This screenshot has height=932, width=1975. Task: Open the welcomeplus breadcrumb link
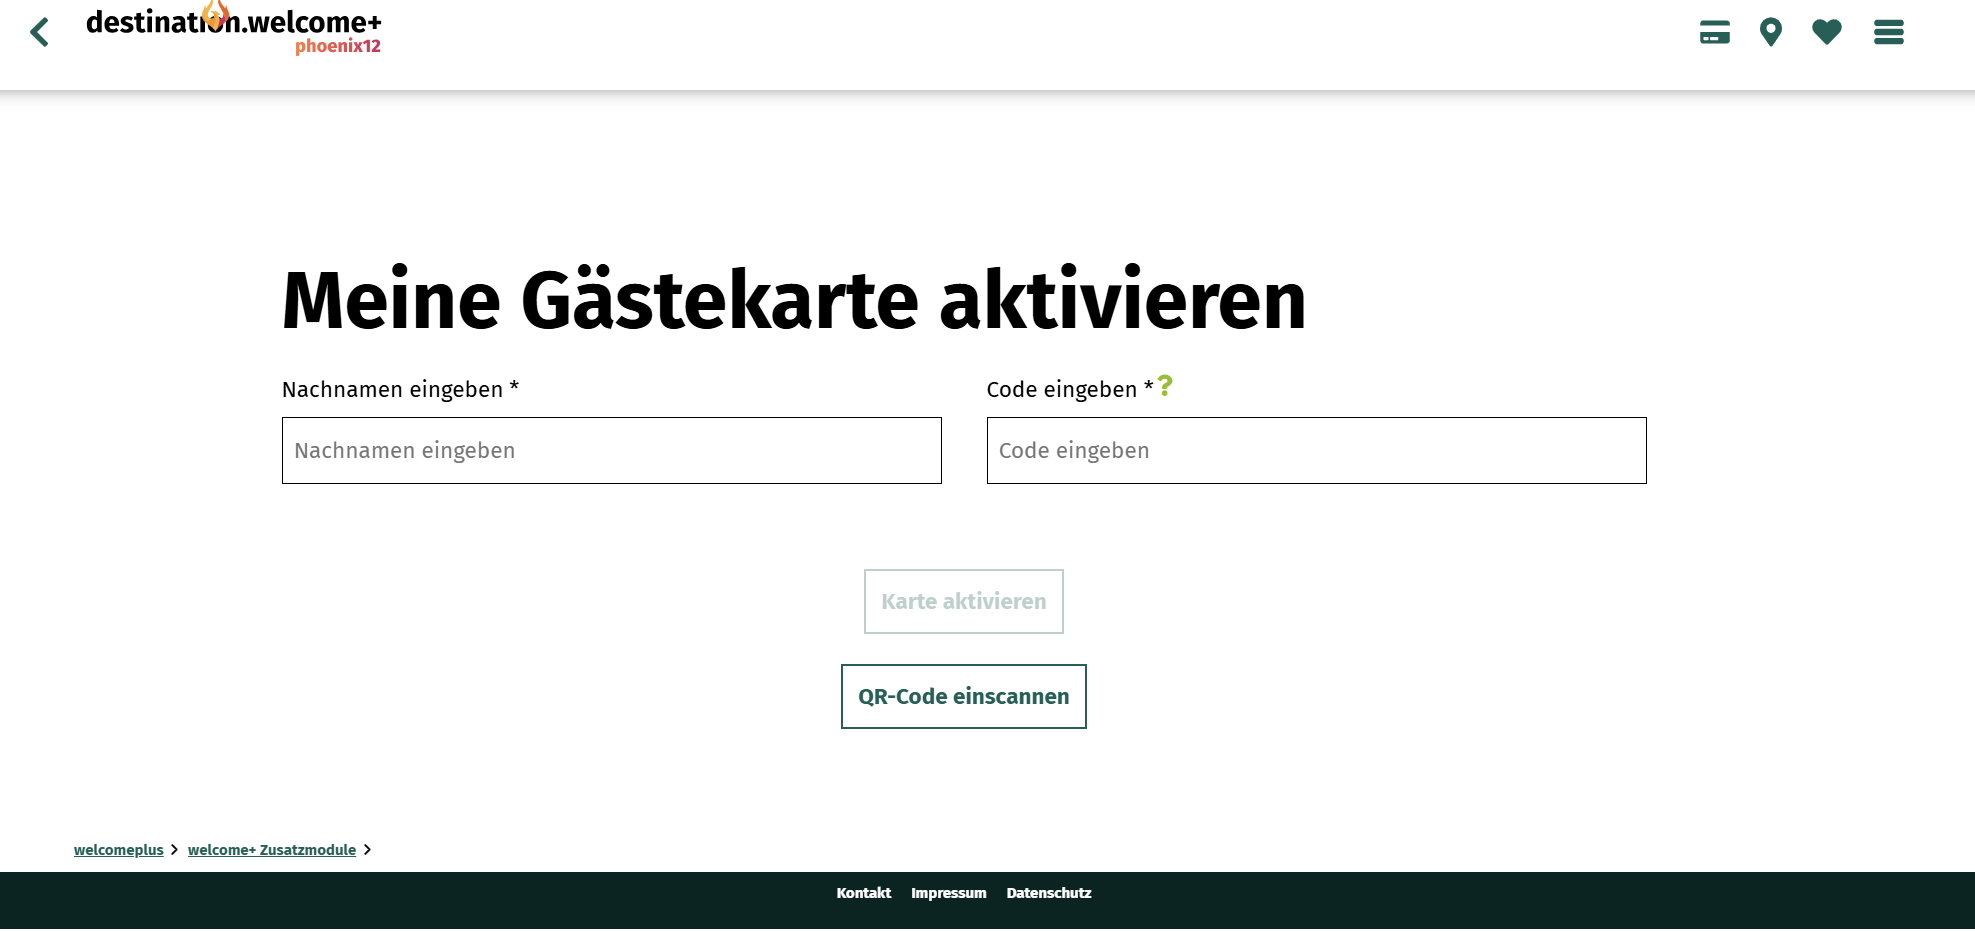[119, 850]
